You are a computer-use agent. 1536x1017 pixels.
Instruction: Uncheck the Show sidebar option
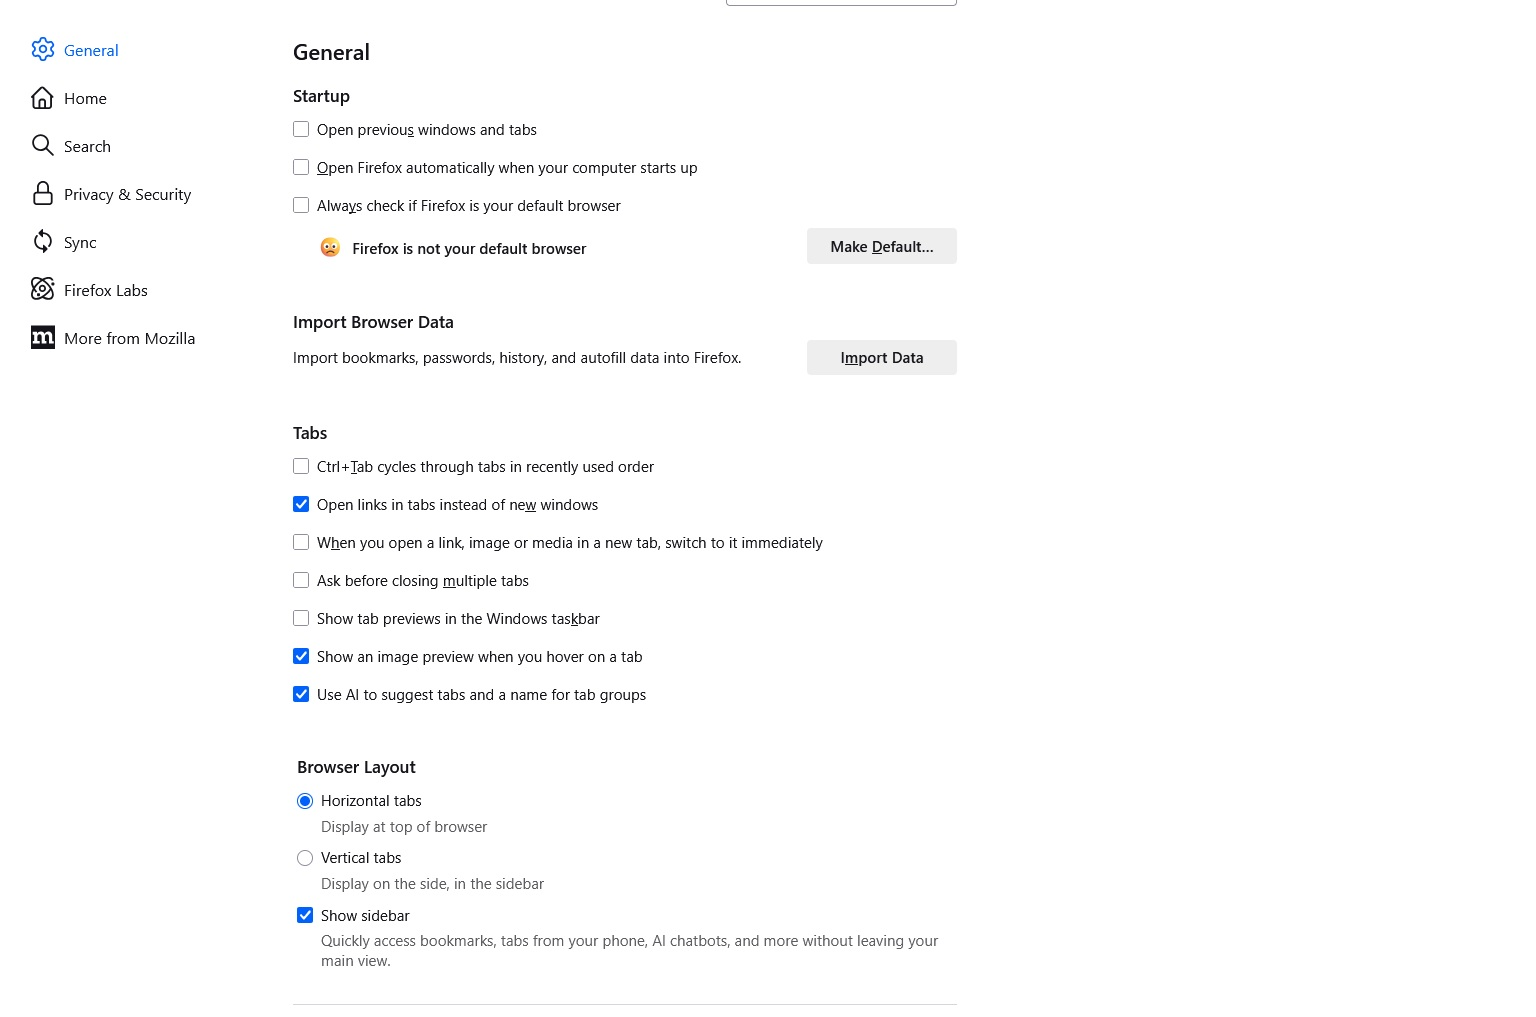[305, 916]
